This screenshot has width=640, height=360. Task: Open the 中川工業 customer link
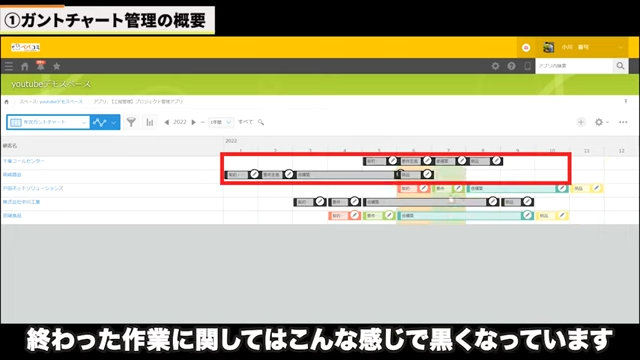tap(22, 202)
